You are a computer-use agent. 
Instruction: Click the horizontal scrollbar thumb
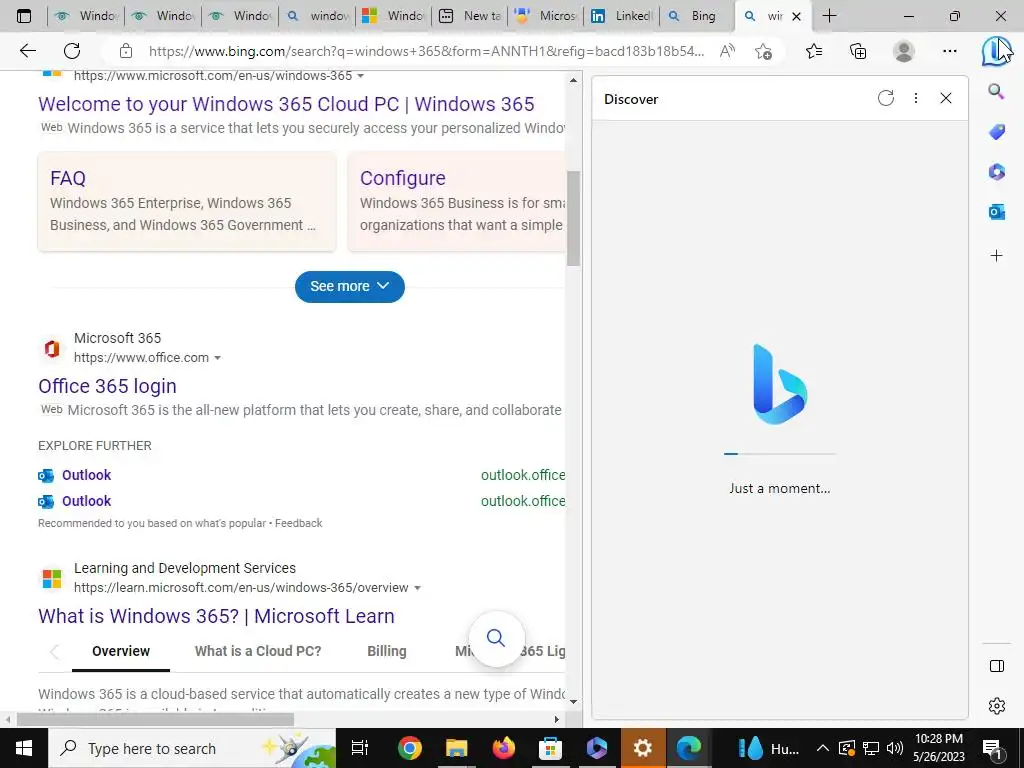click(155, 720)
